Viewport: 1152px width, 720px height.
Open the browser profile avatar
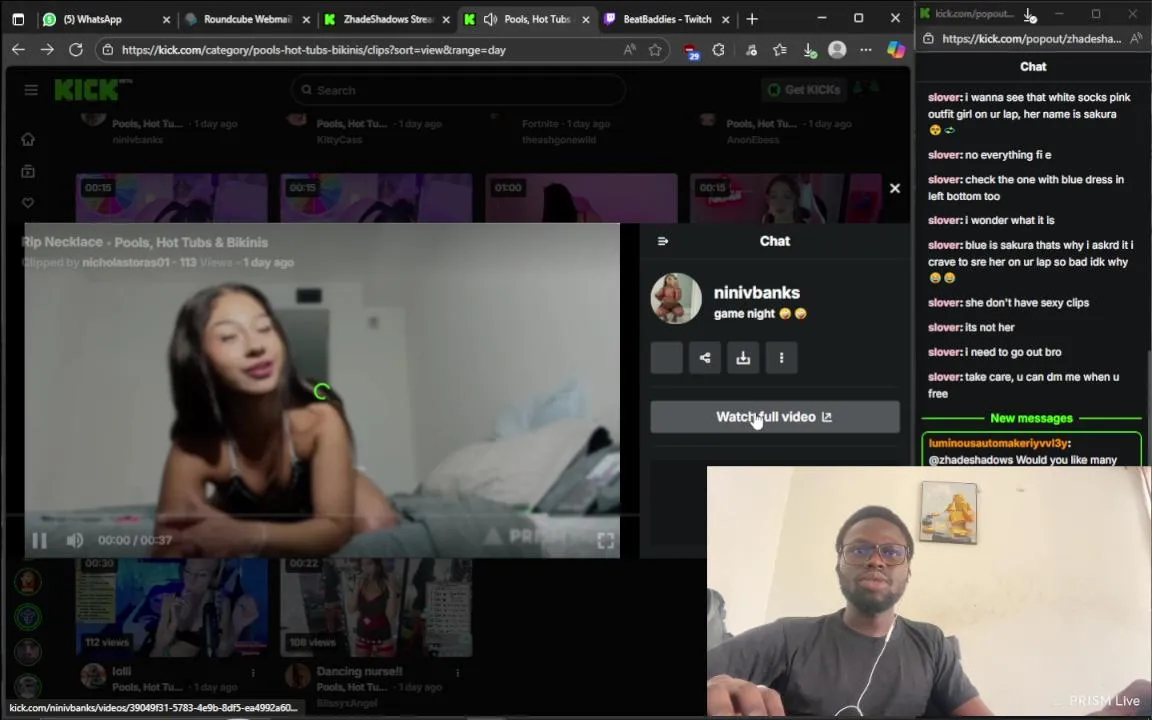837,50
